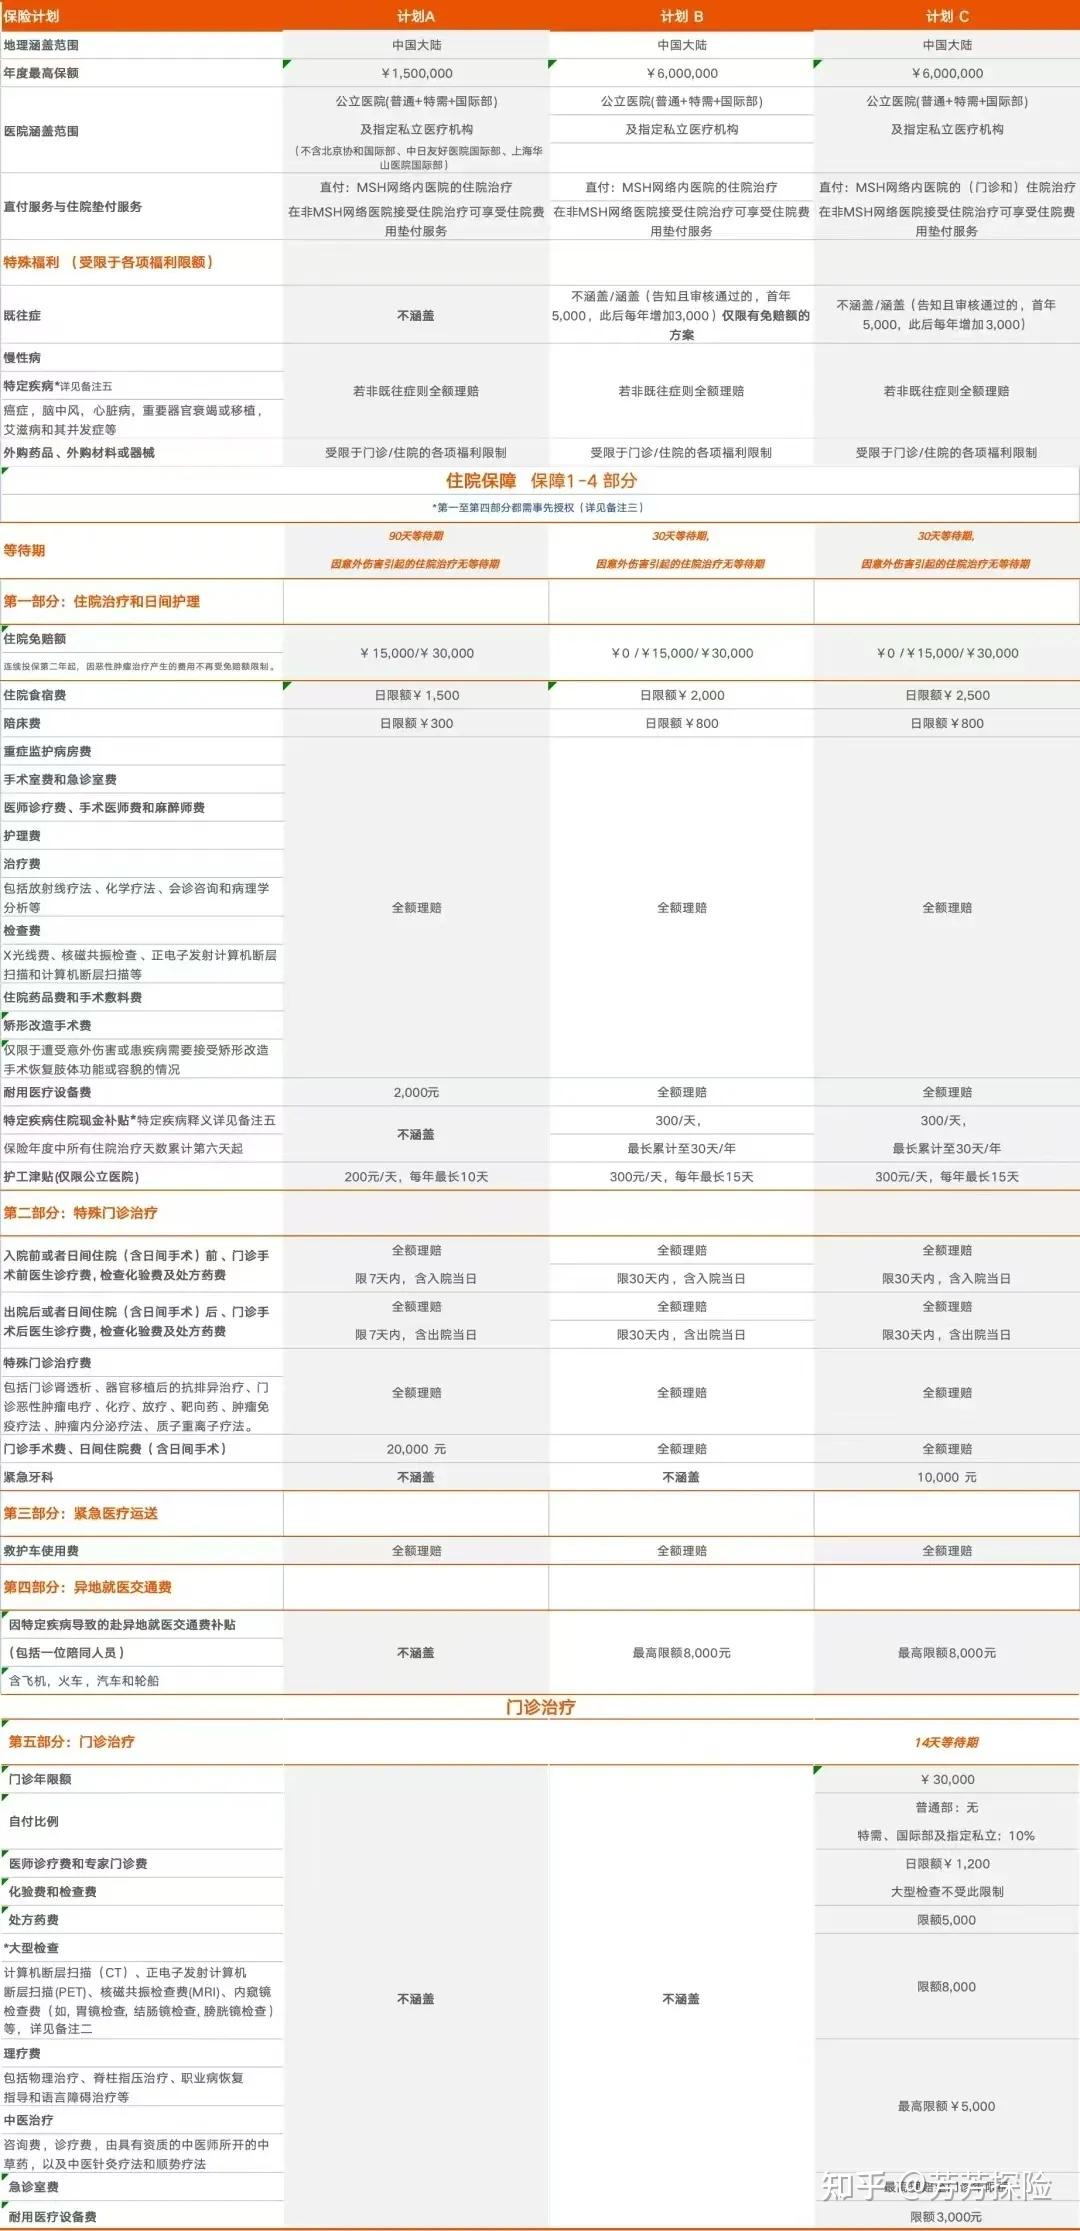Click the 特殊门诊治疗费 row label

click(x=48, y=1362)
